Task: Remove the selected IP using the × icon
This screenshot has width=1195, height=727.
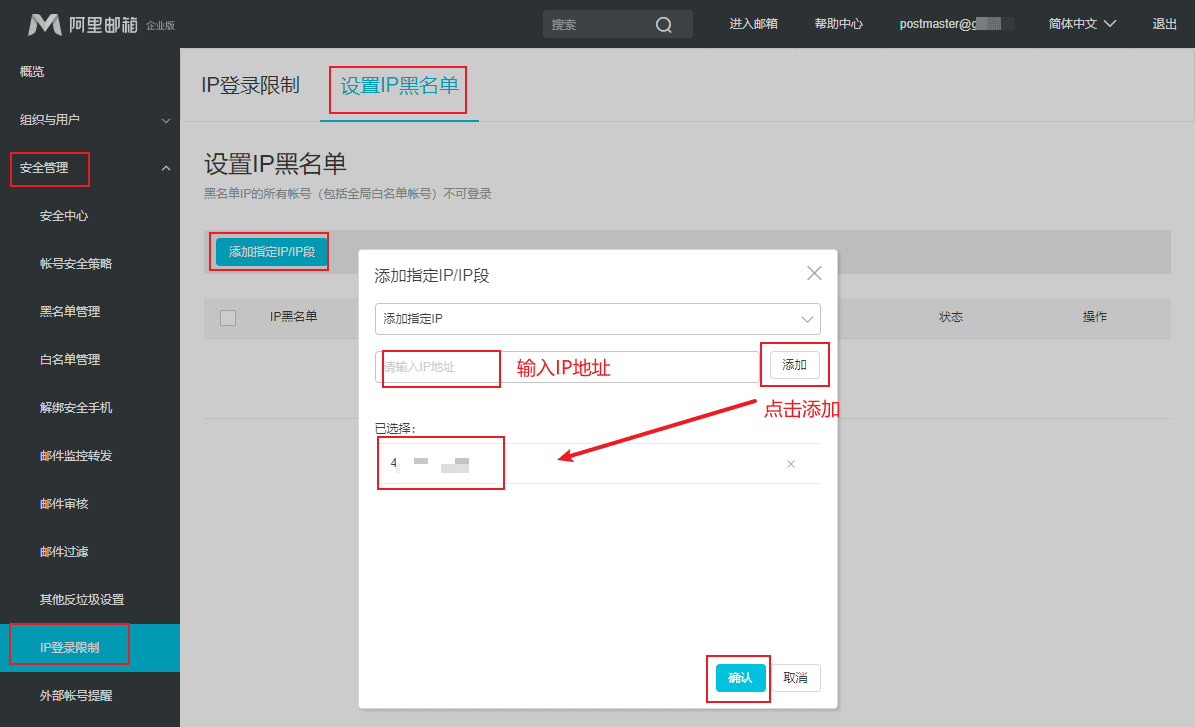Action: coord(790,463)
